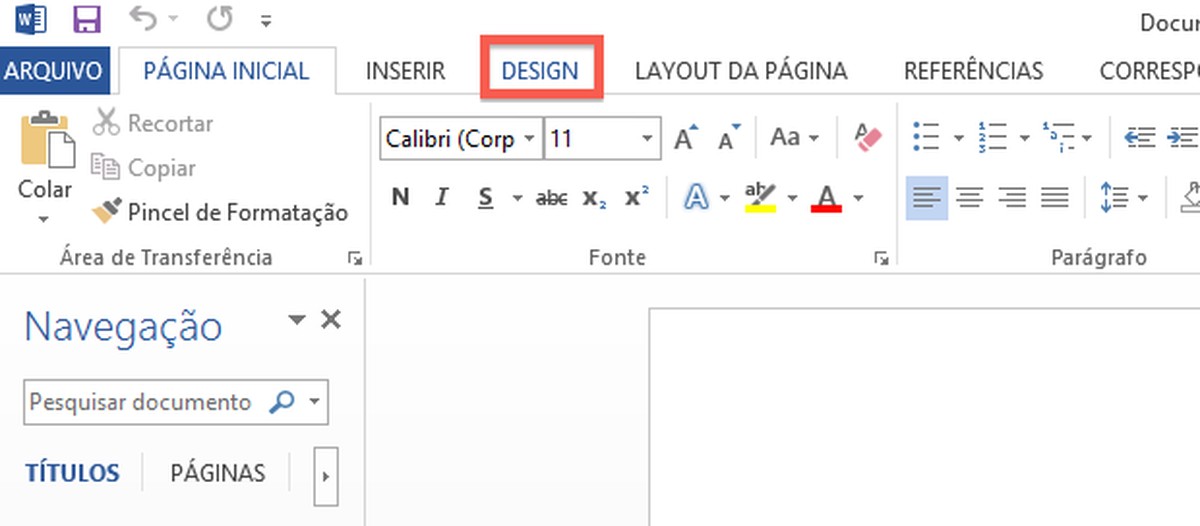The image size is (1200, 526).
Task: Click the Pesquisar documento search field
Action: tap(140, 402)
